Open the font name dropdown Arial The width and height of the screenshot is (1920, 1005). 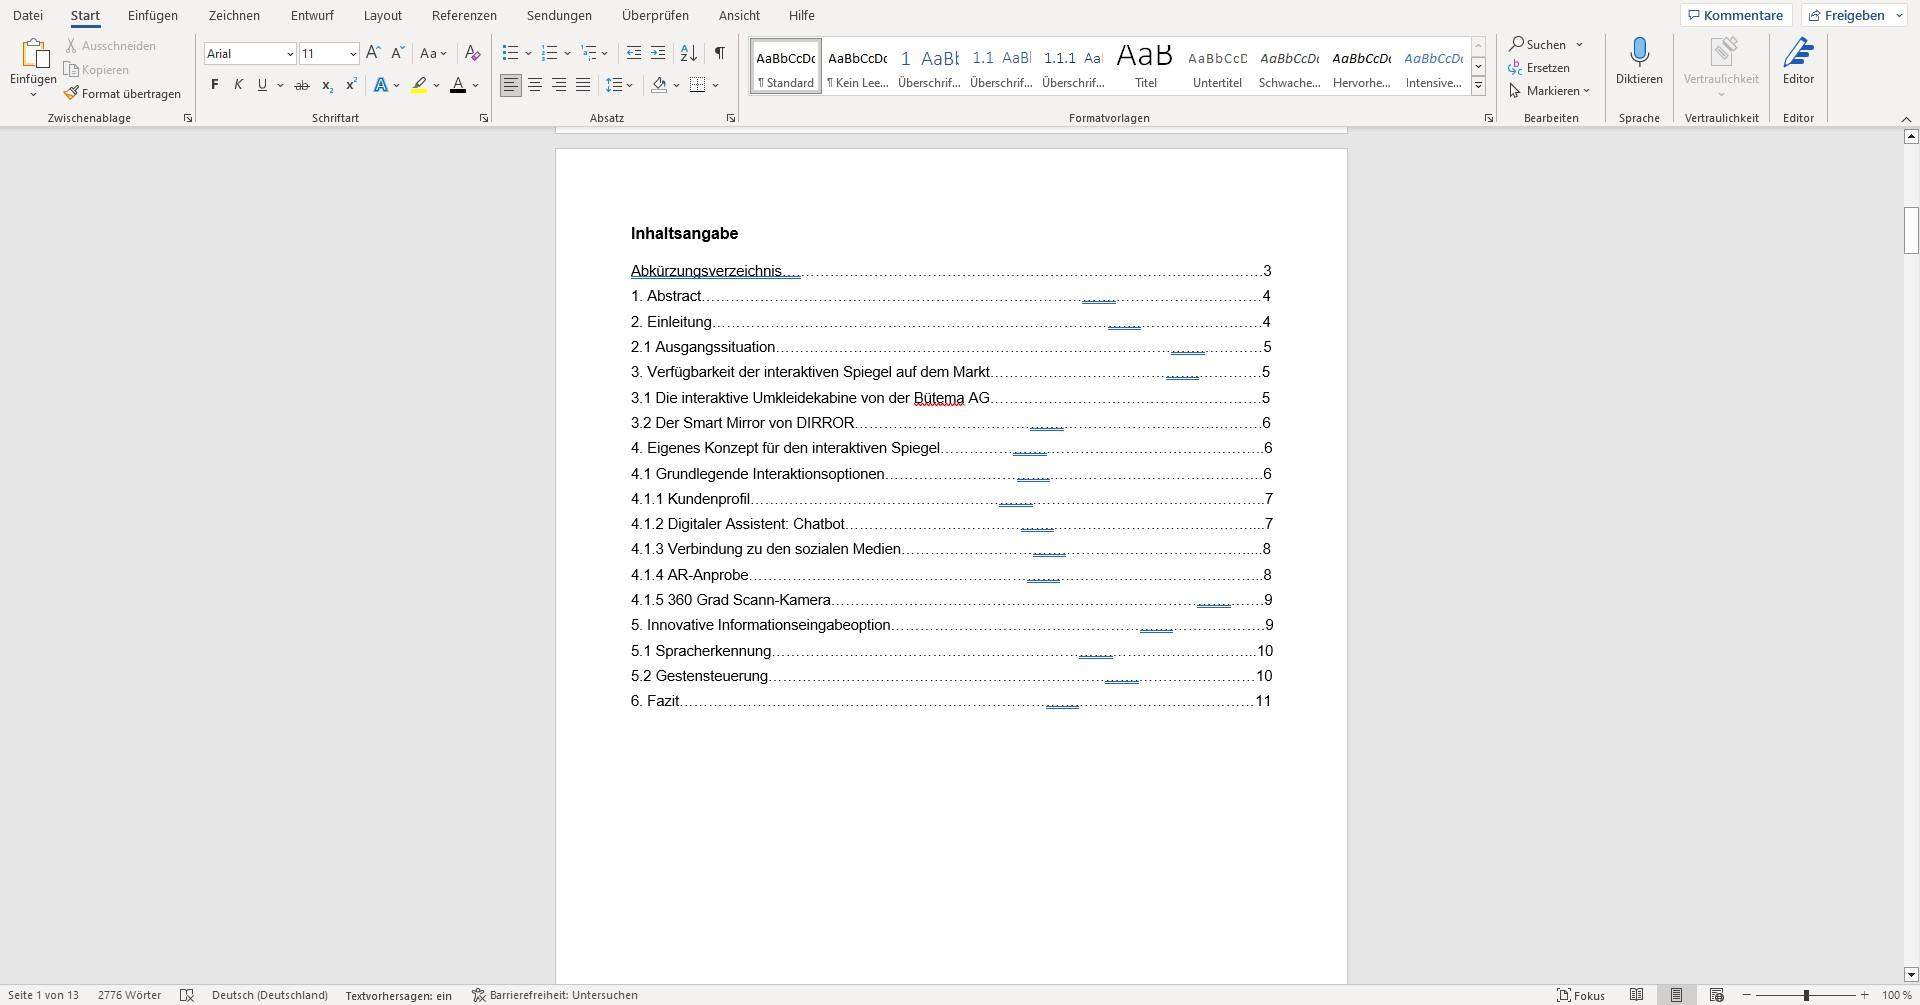click(x=290, y=54)
